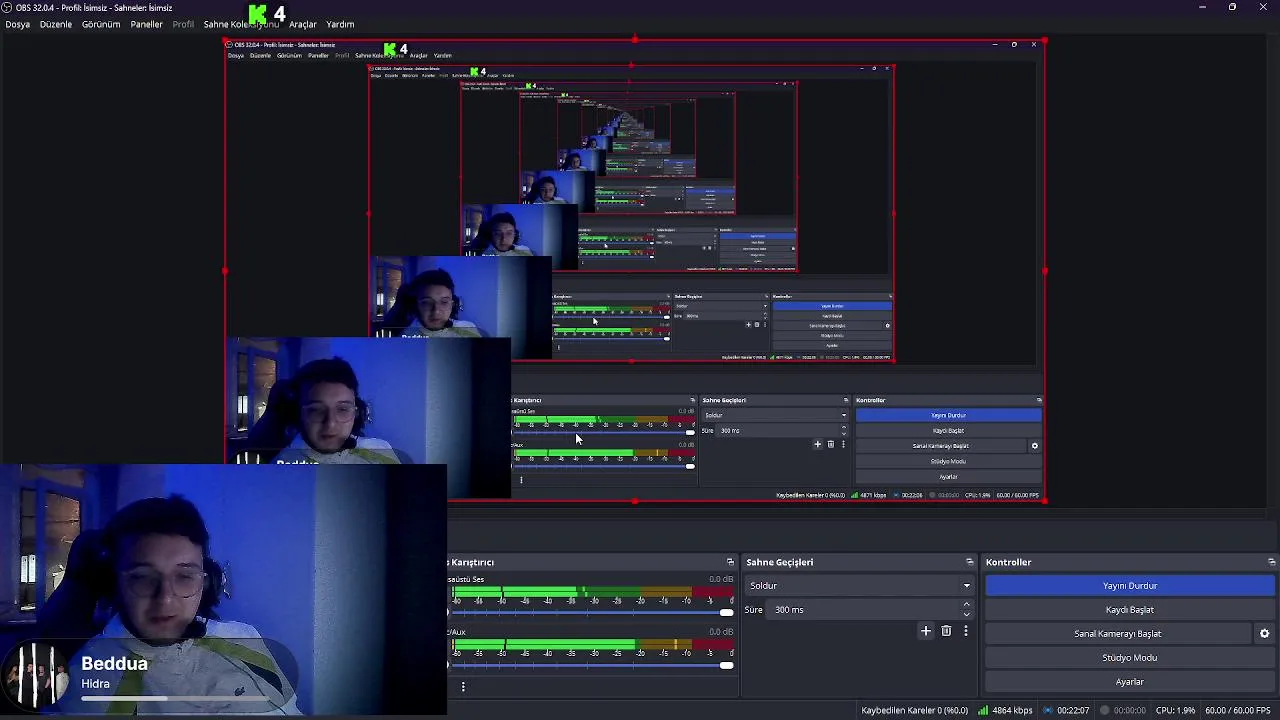Click the Beddua song title overlay
This screenshot has height=720, width=1280.
point(114,664)
